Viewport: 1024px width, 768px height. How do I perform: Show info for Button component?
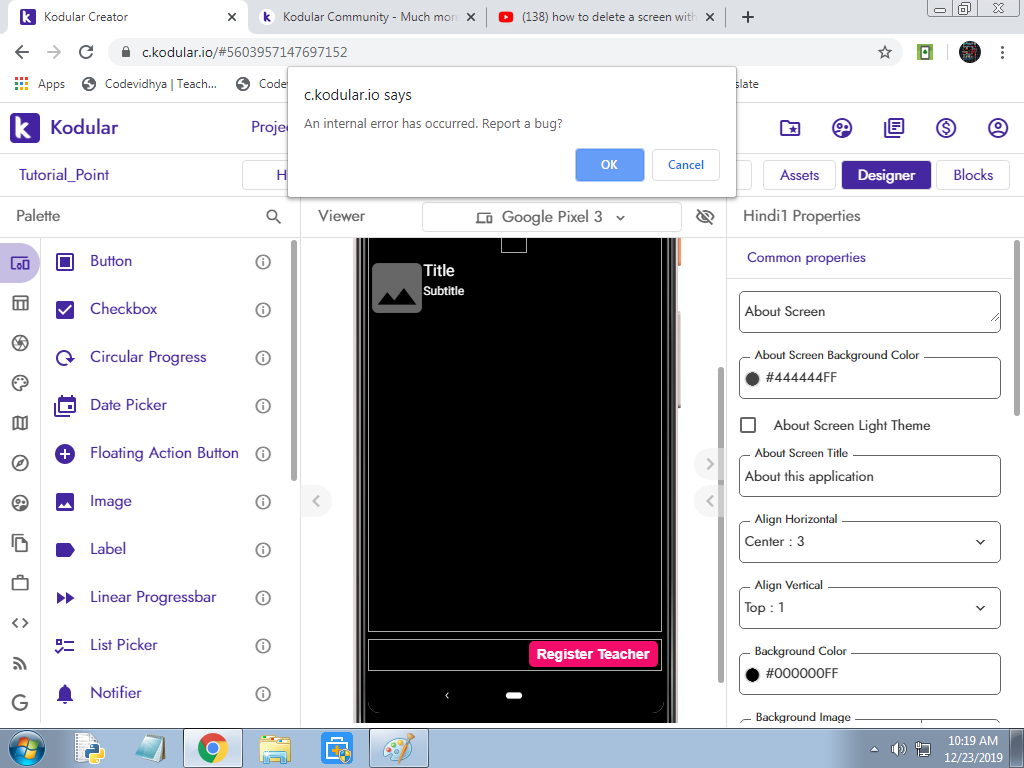[x=263, y=262]
